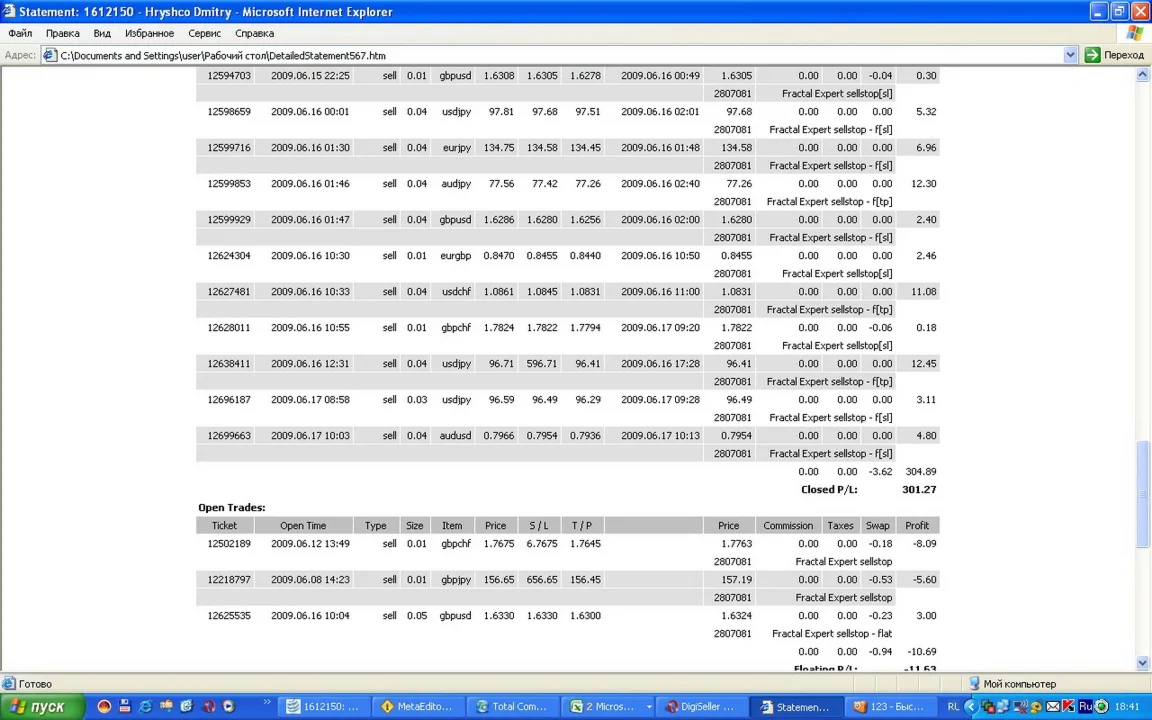Click the network computers tray icon
The image size is (1152, 720).
1004,707
